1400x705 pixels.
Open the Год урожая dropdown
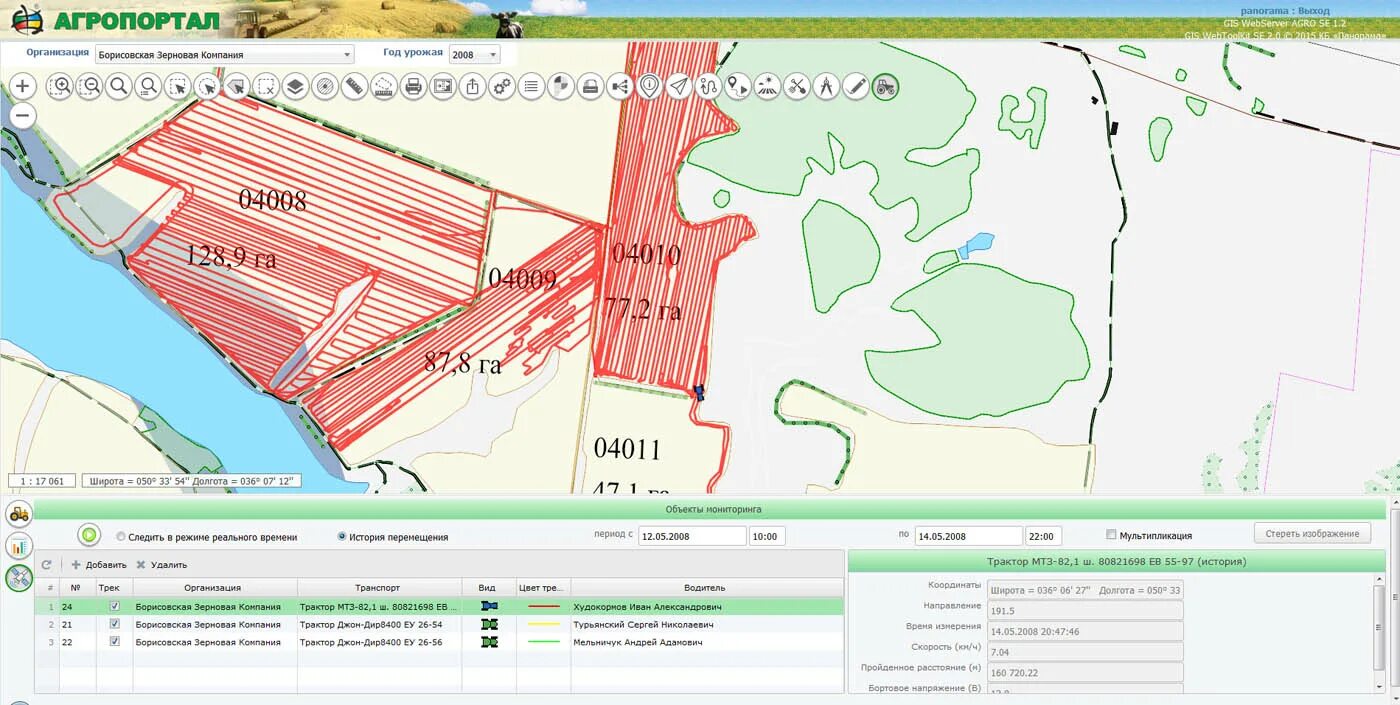474,55
